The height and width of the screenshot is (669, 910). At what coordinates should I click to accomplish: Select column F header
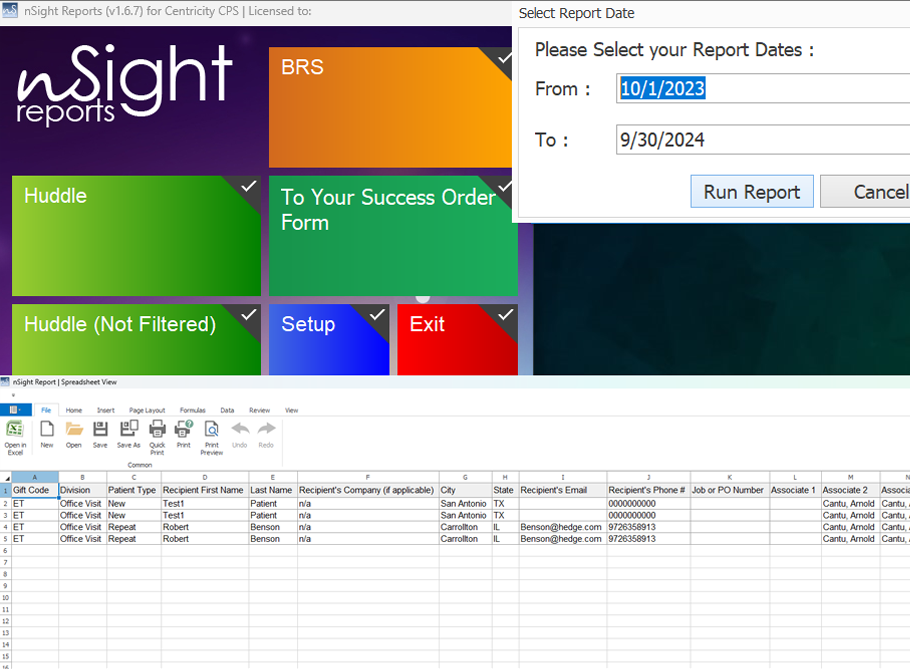tap(368, 478)
